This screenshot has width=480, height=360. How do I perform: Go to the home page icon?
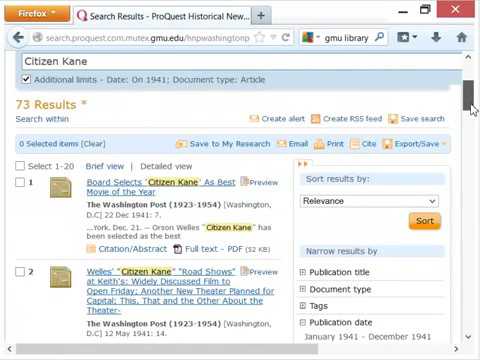(x=462, y=37)
